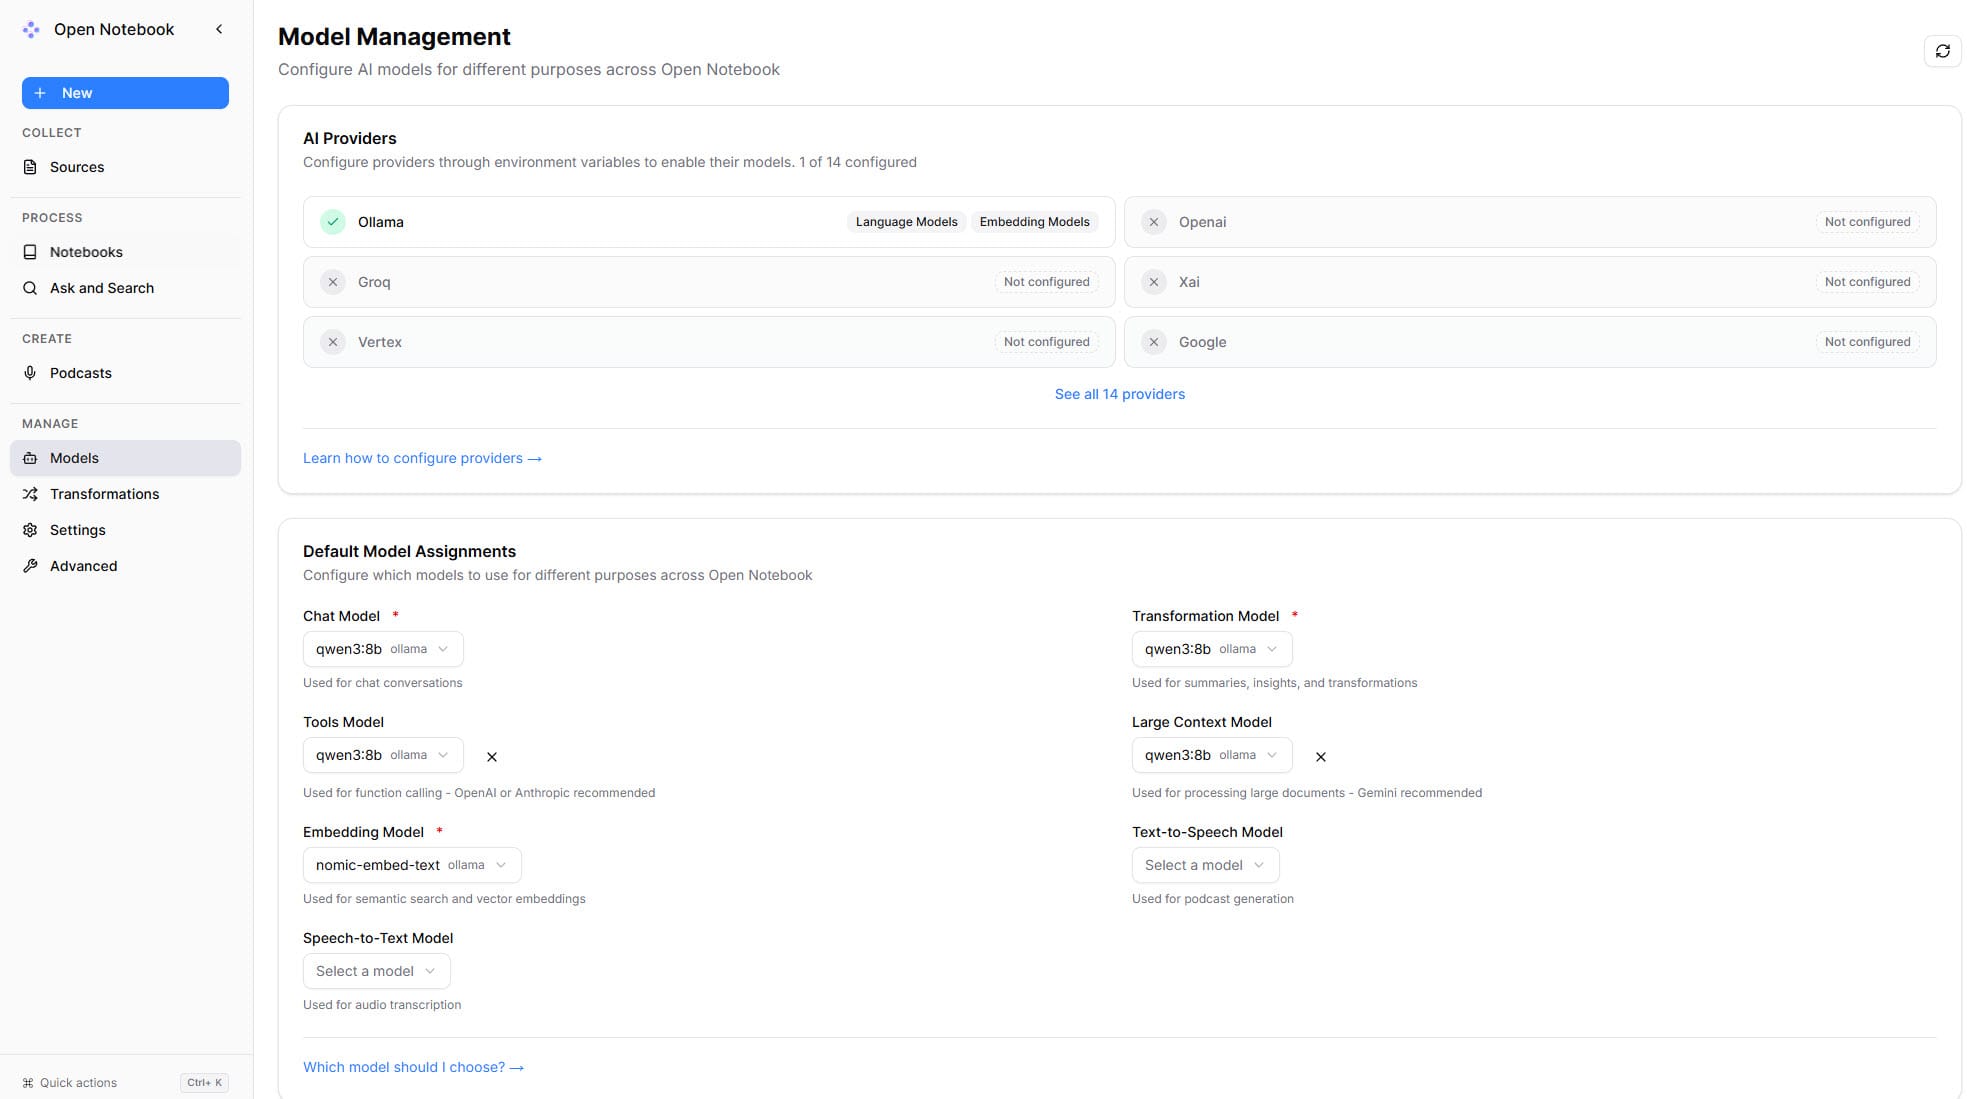Expand the Text-to-Speech Model selector

click(x=1205, y=865)
